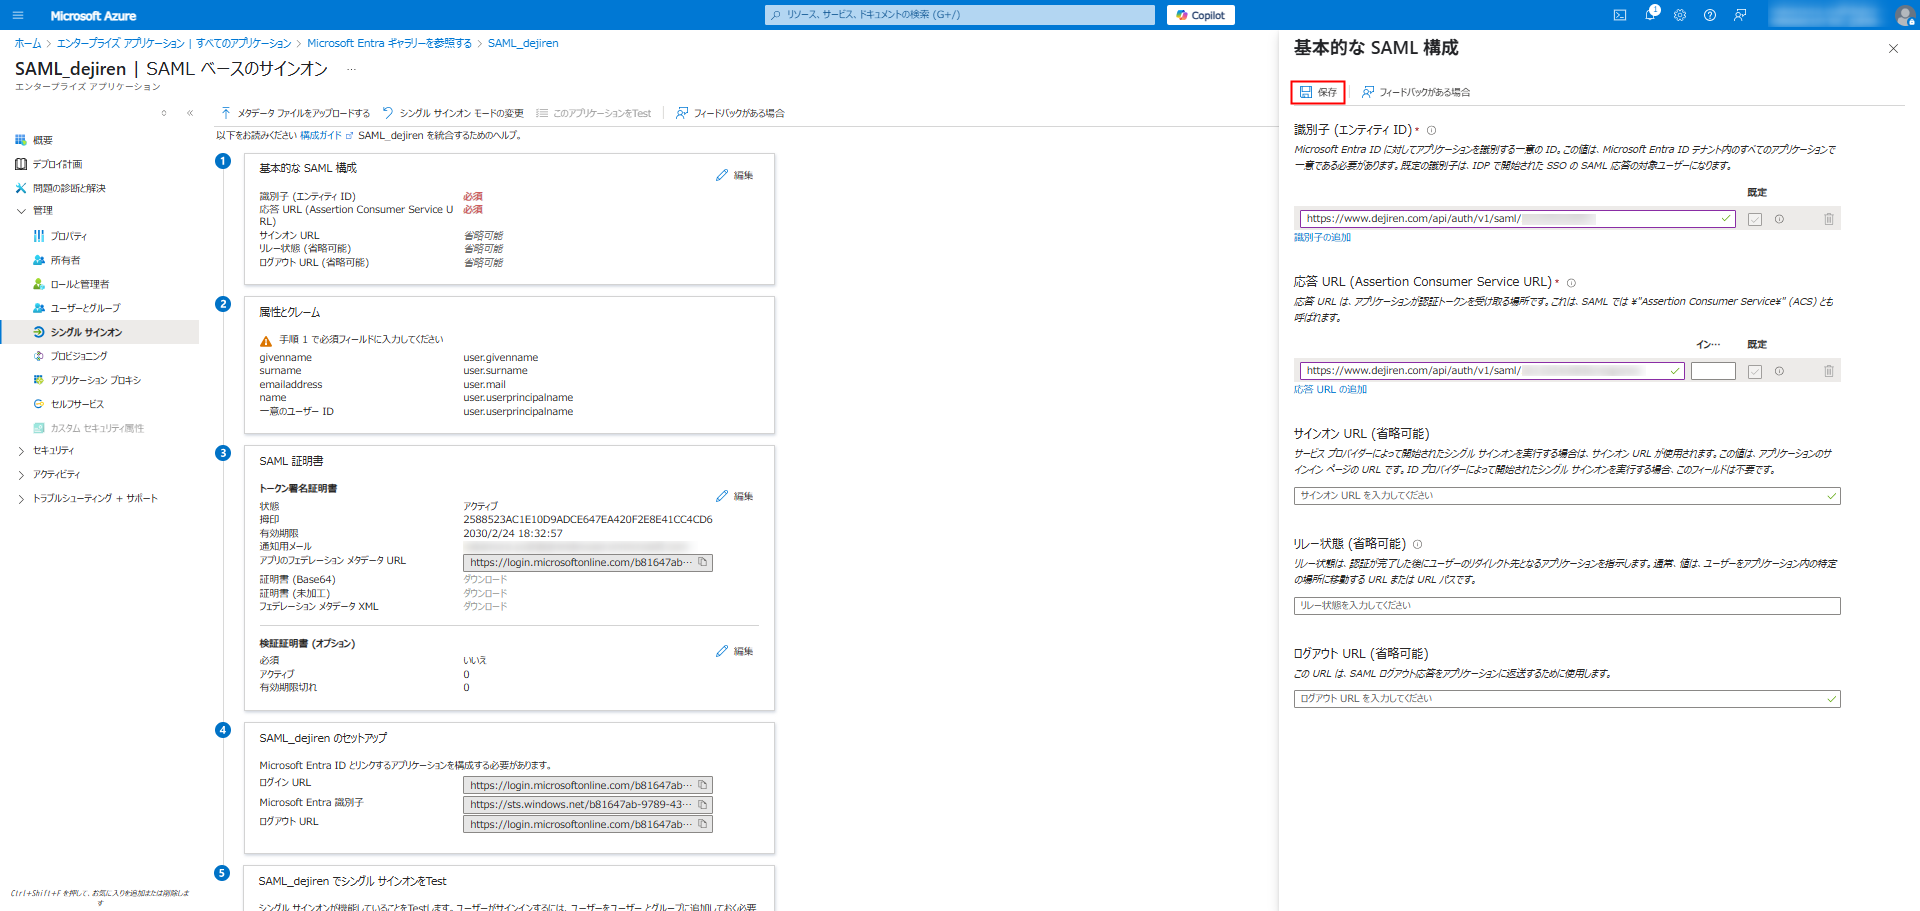Click the リレー状態 input field

pyautogui.click(x=1567, y=606)
